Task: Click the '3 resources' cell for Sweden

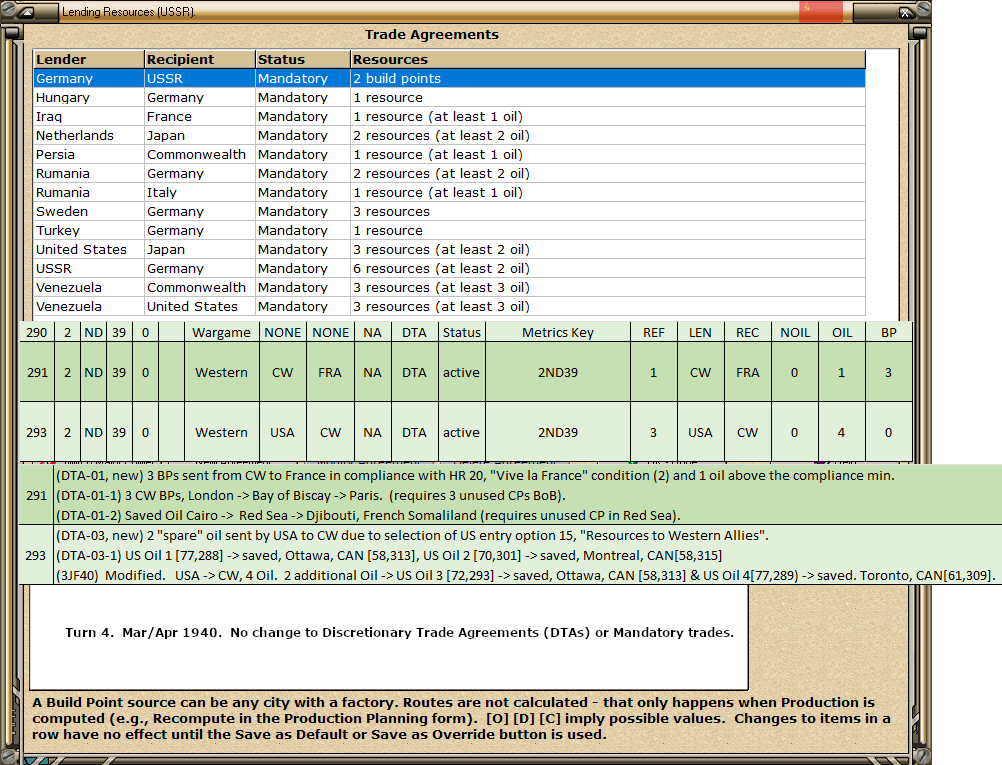Action: (608, 212)
